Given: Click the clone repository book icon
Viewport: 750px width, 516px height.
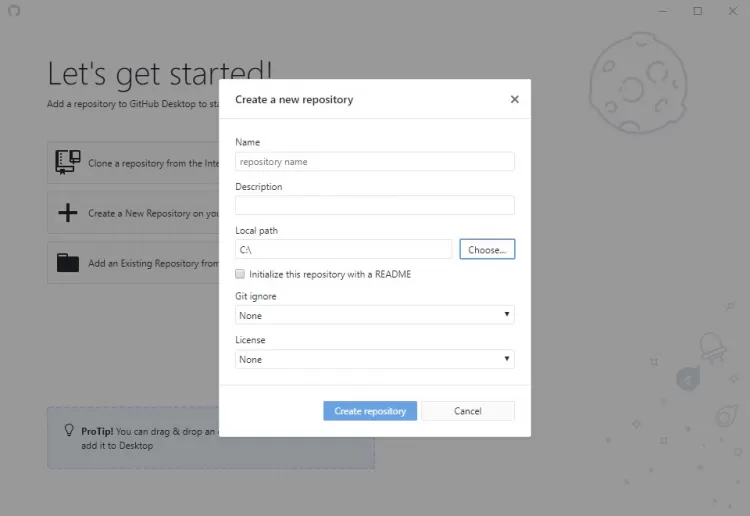Looking at the screenshot, I should coord(68,162).
